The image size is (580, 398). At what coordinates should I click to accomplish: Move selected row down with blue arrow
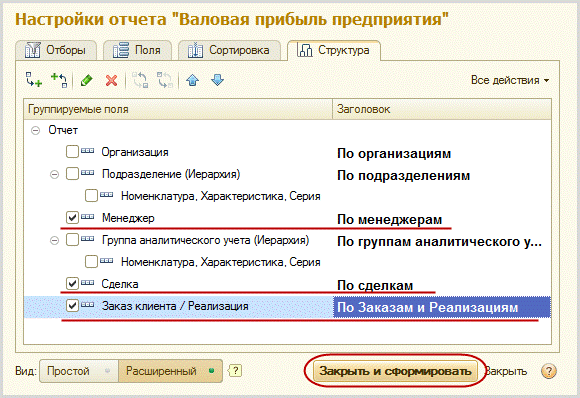pos(218,80)
